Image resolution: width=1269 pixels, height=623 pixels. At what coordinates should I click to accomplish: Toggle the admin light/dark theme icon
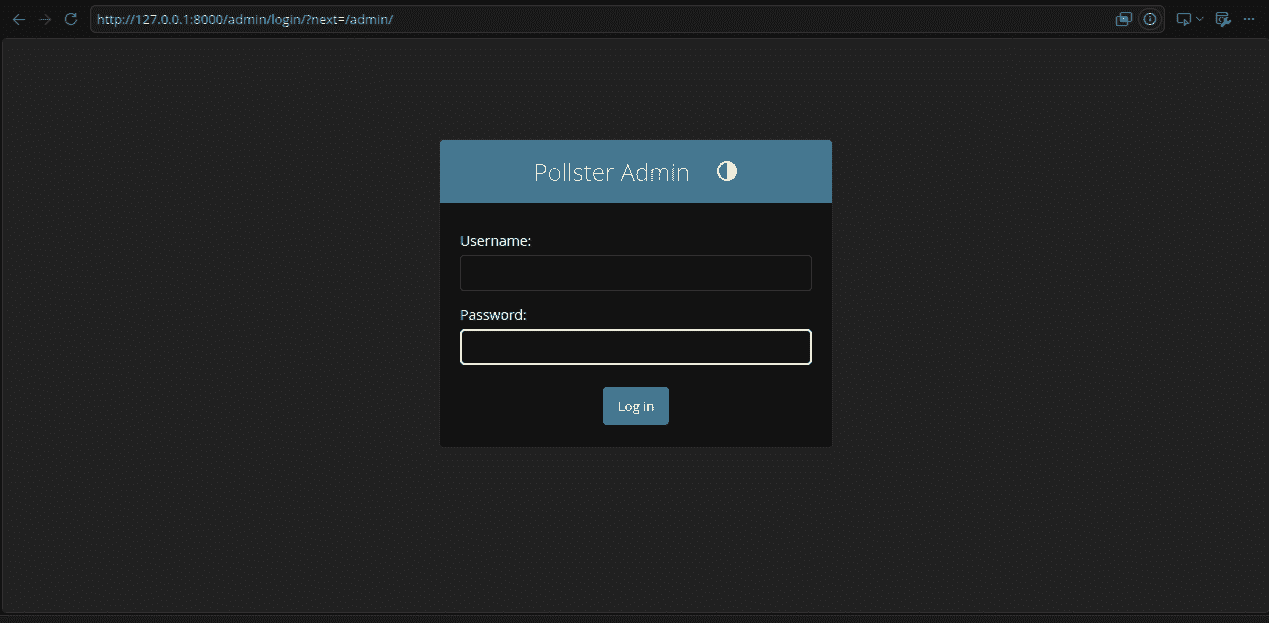[x=727, y=171]
